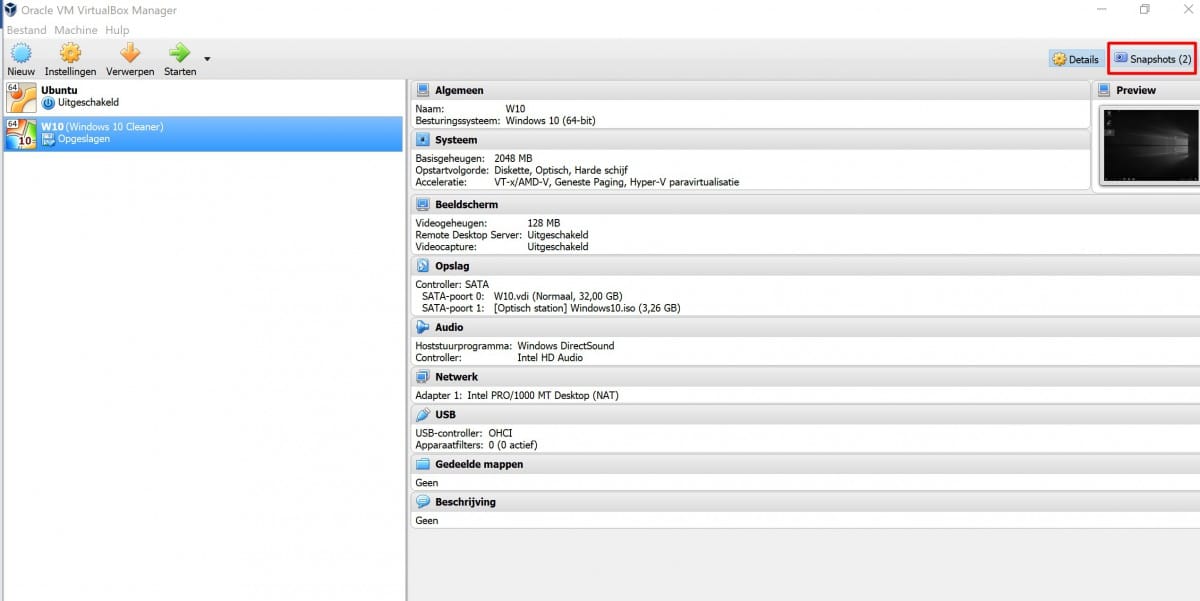Open the Bestand menu
Screen dimensions: 1200x601
coord(27,30)
